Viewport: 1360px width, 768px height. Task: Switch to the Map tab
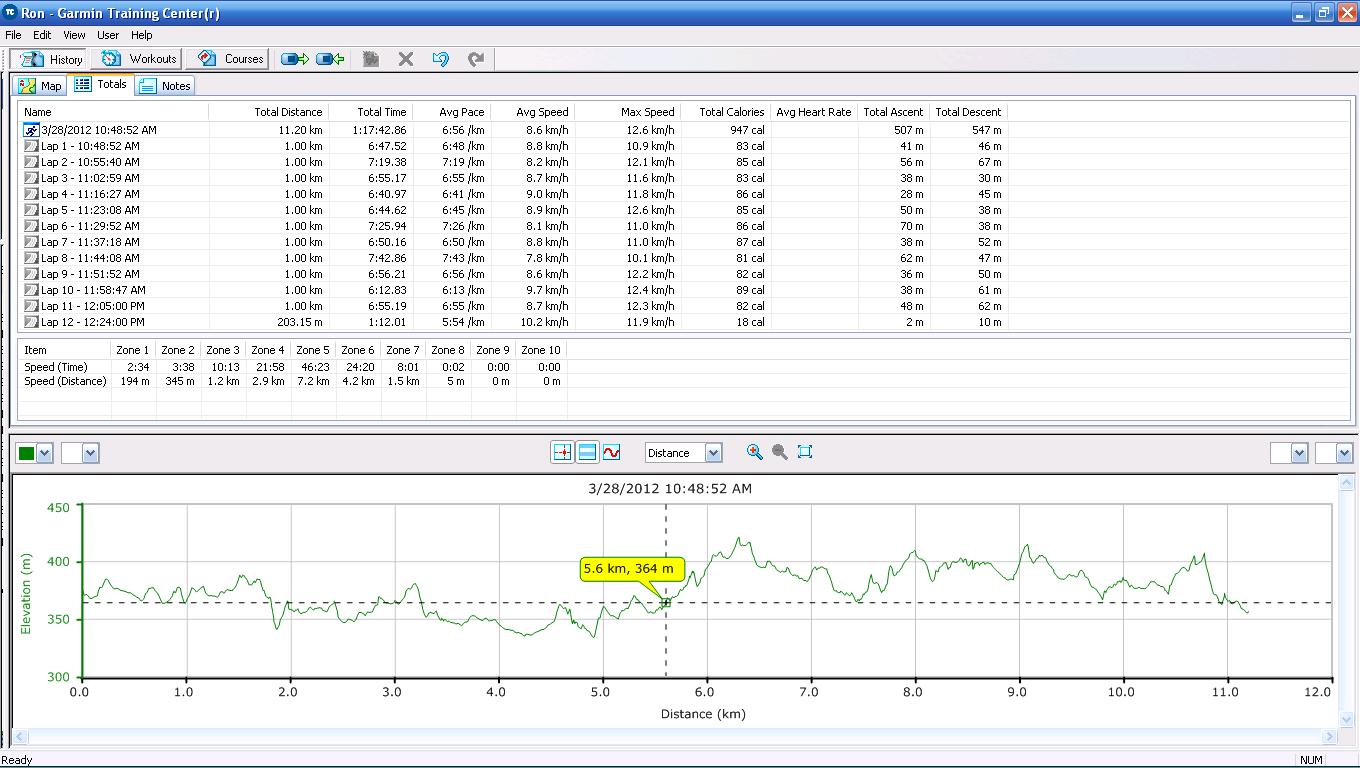tap(40, 86)
